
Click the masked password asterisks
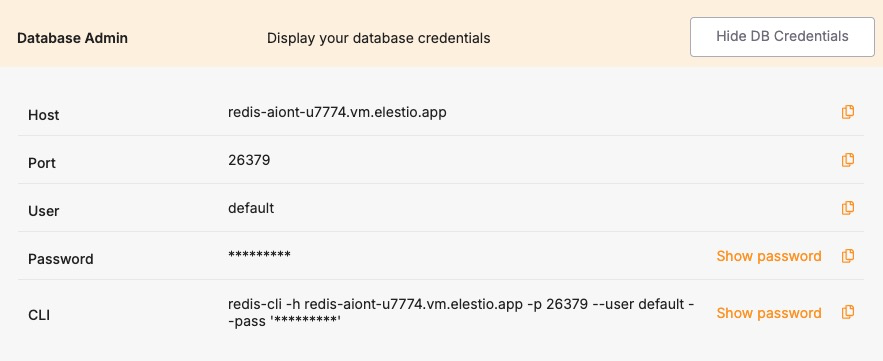click(260, 255)
